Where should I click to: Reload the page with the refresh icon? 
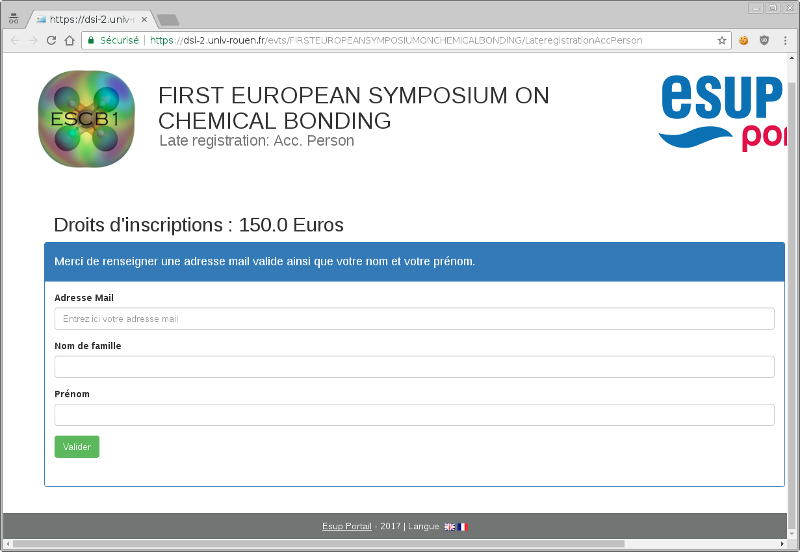51,41
